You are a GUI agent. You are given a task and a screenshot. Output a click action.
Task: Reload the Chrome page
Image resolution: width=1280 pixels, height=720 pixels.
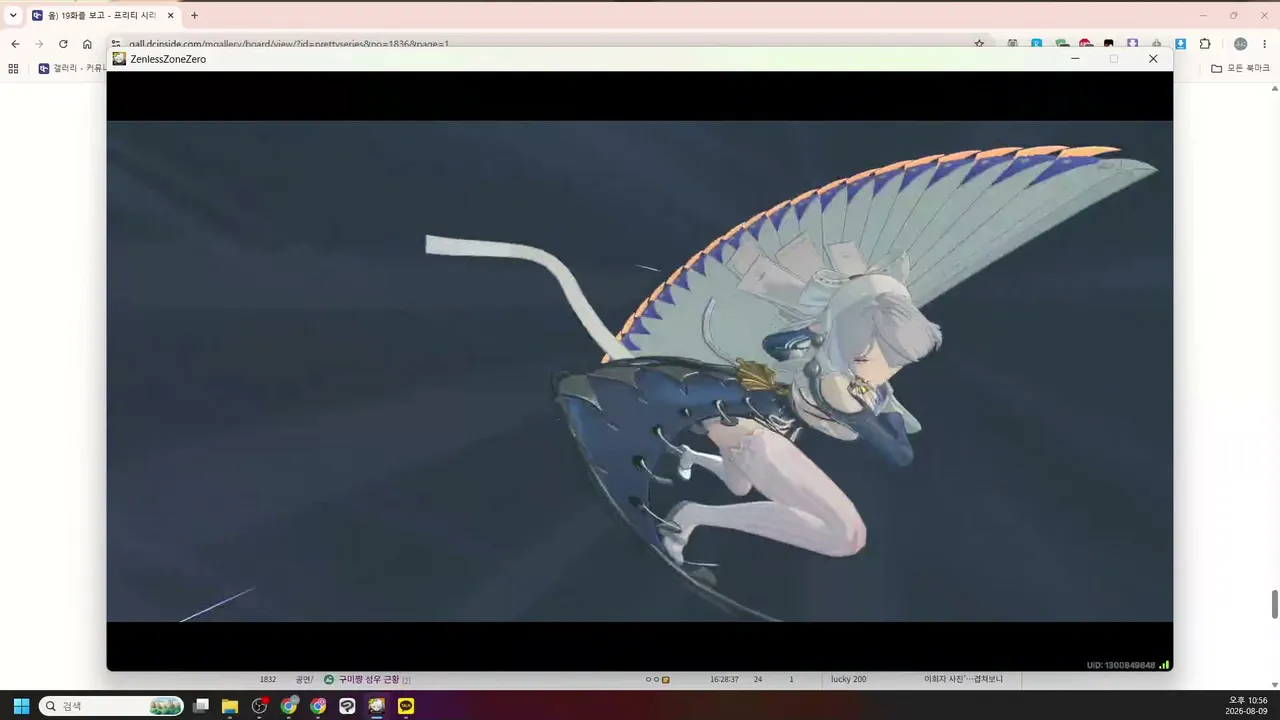pyautogui.click(x=63, y=44)
